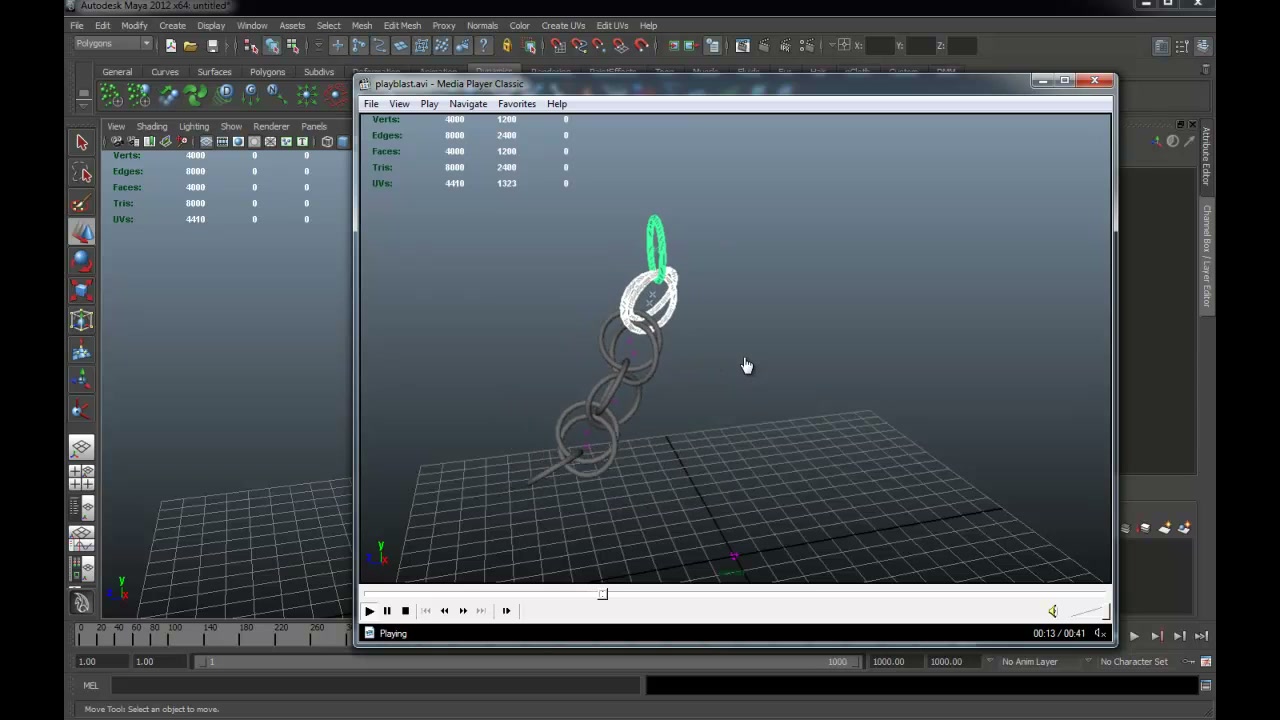1280x720 pixels.
Task: Choose the Lasso select tool in toolbox
Action: pos(82,174)
